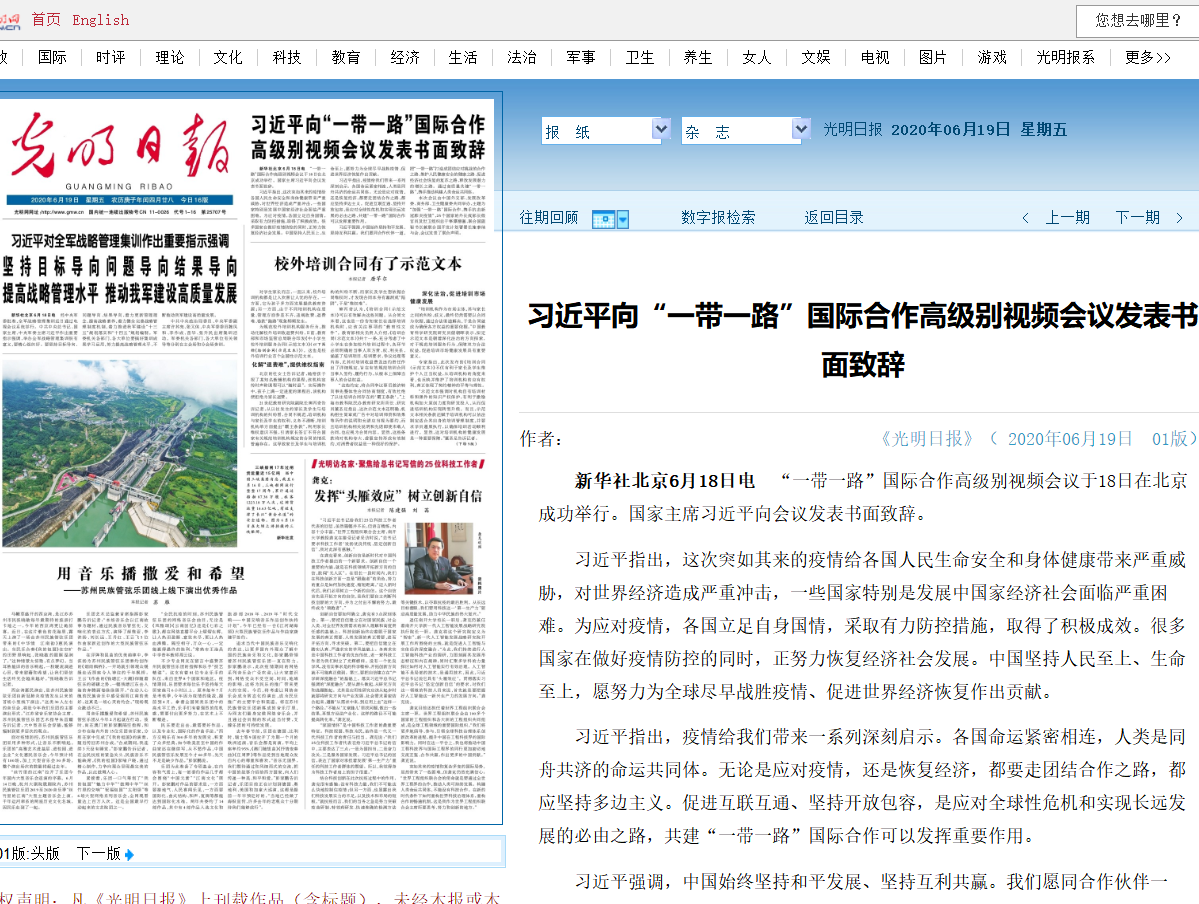1199x904 pixels.
Task: Go to the 经济 economy section
Action: 405,57
